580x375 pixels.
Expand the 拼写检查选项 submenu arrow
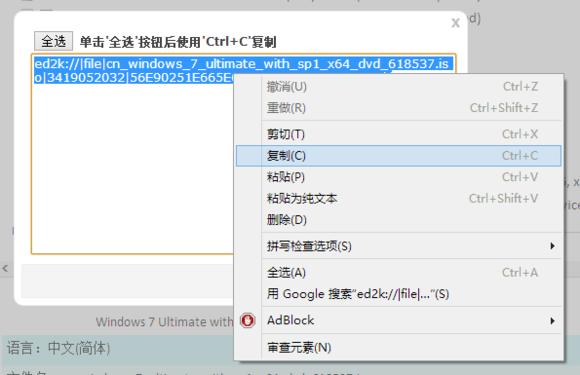(x=552, y=246)
